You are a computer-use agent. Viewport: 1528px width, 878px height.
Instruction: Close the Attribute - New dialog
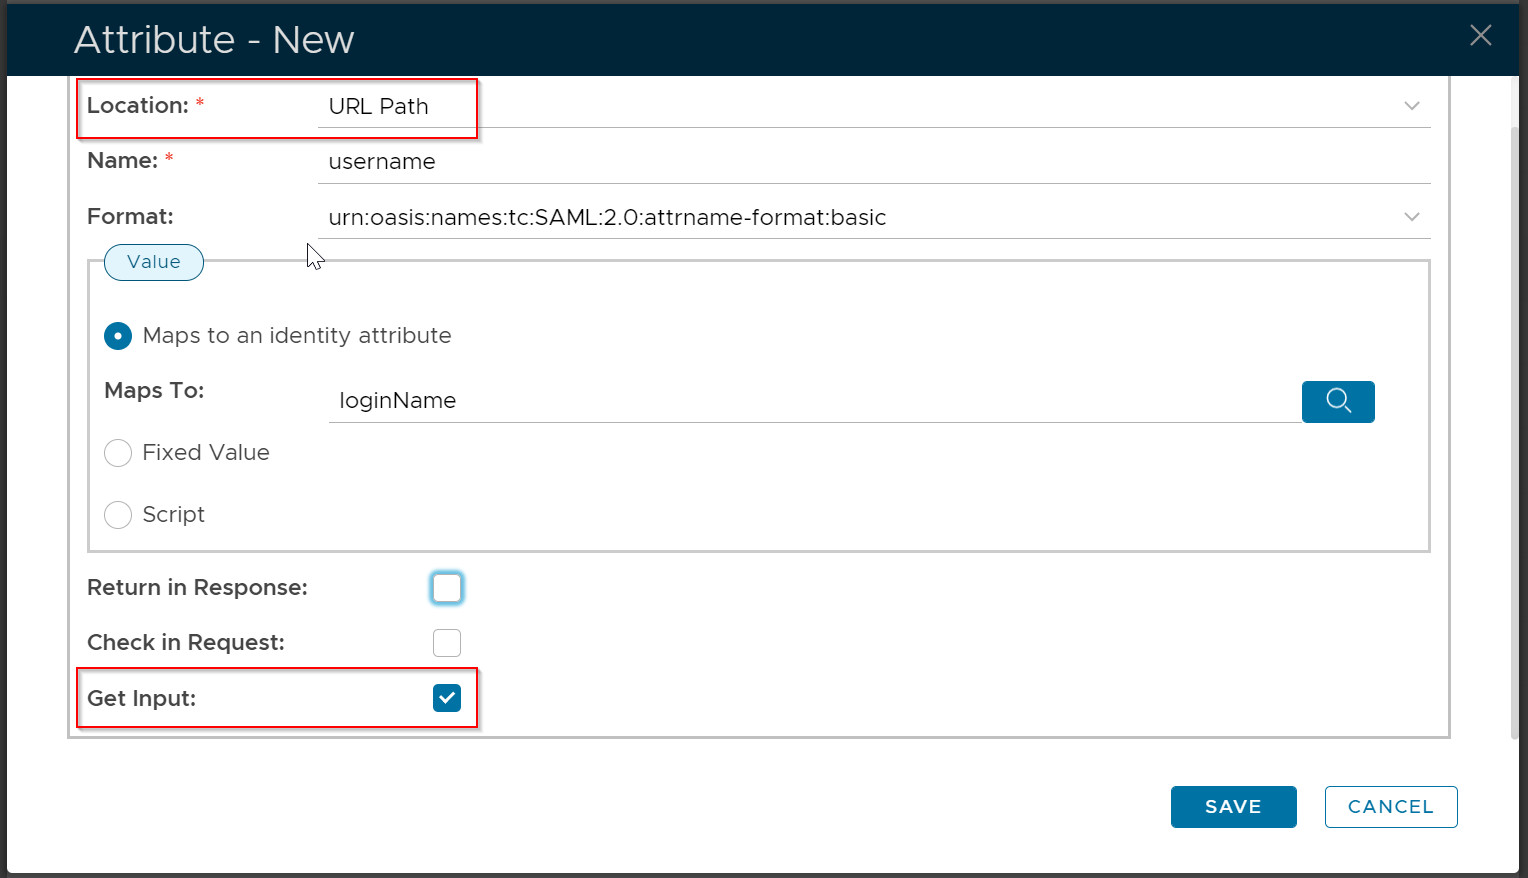pos(1480,36)
